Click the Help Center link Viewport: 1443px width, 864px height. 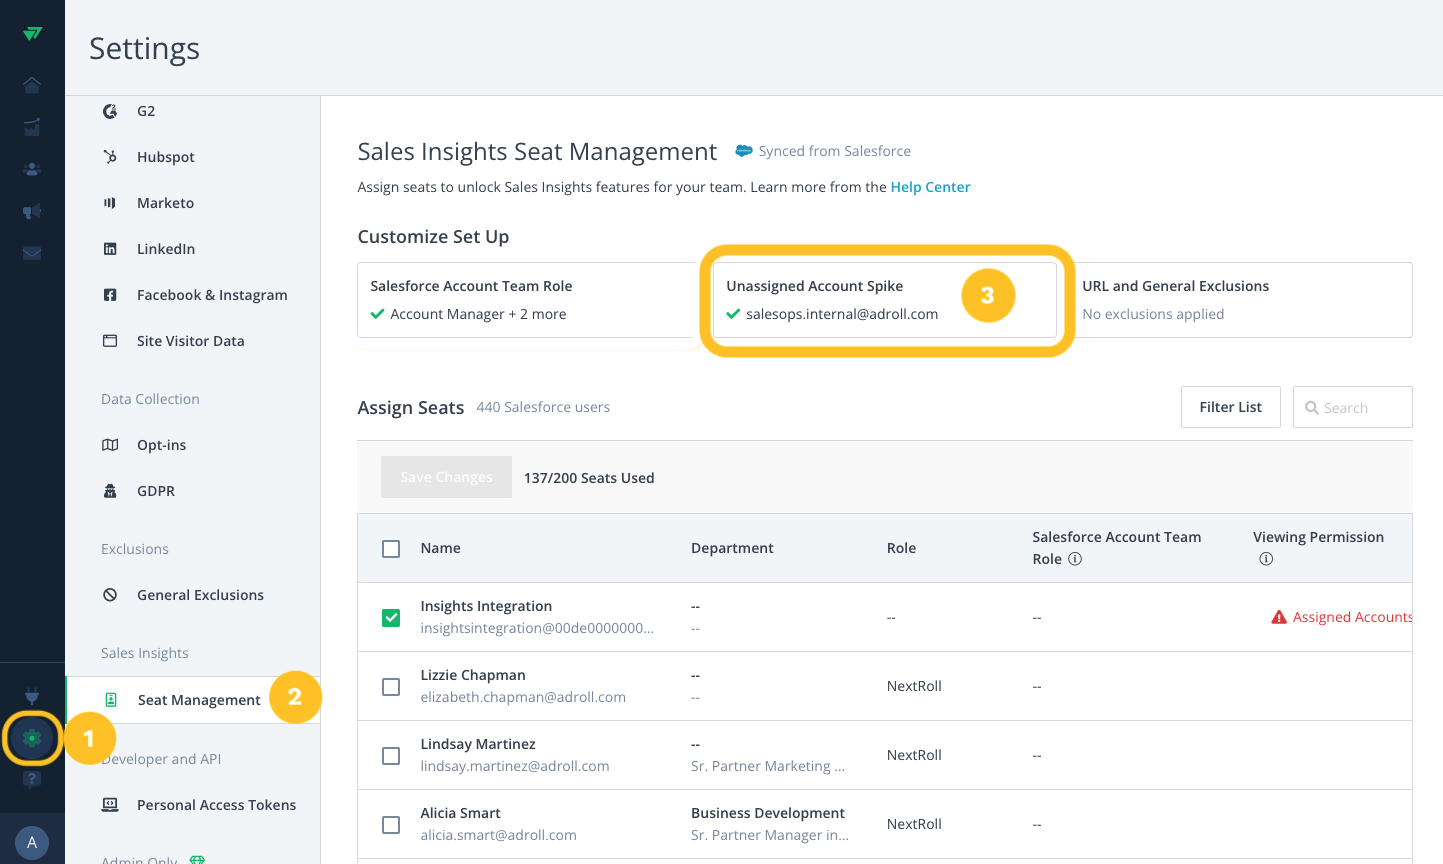pyautogui.click(x=930, y=187)
